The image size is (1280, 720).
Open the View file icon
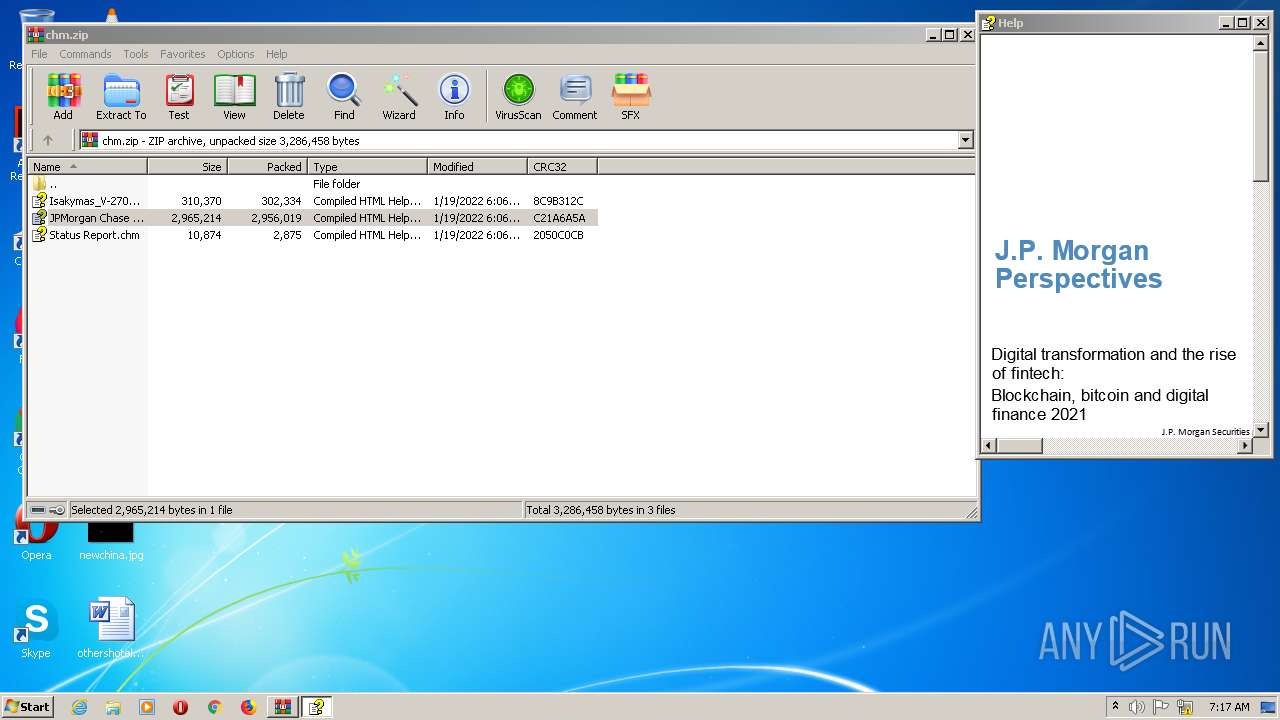coord(234,97)
